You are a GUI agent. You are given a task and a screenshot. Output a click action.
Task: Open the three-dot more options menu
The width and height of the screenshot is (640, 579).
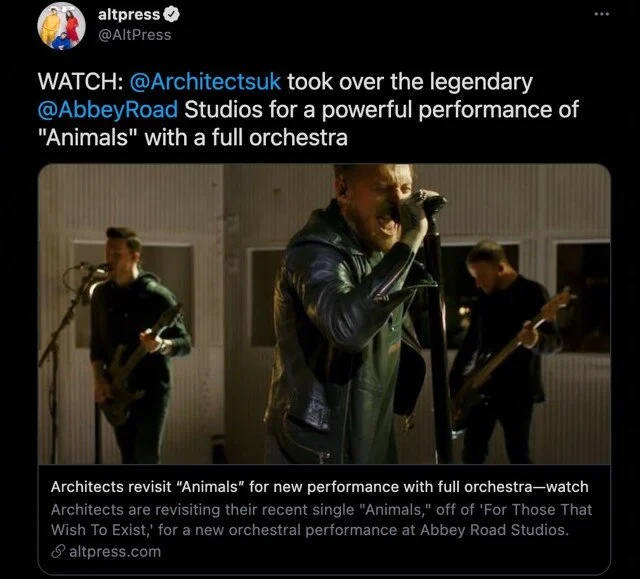click(x=602, y=14)
